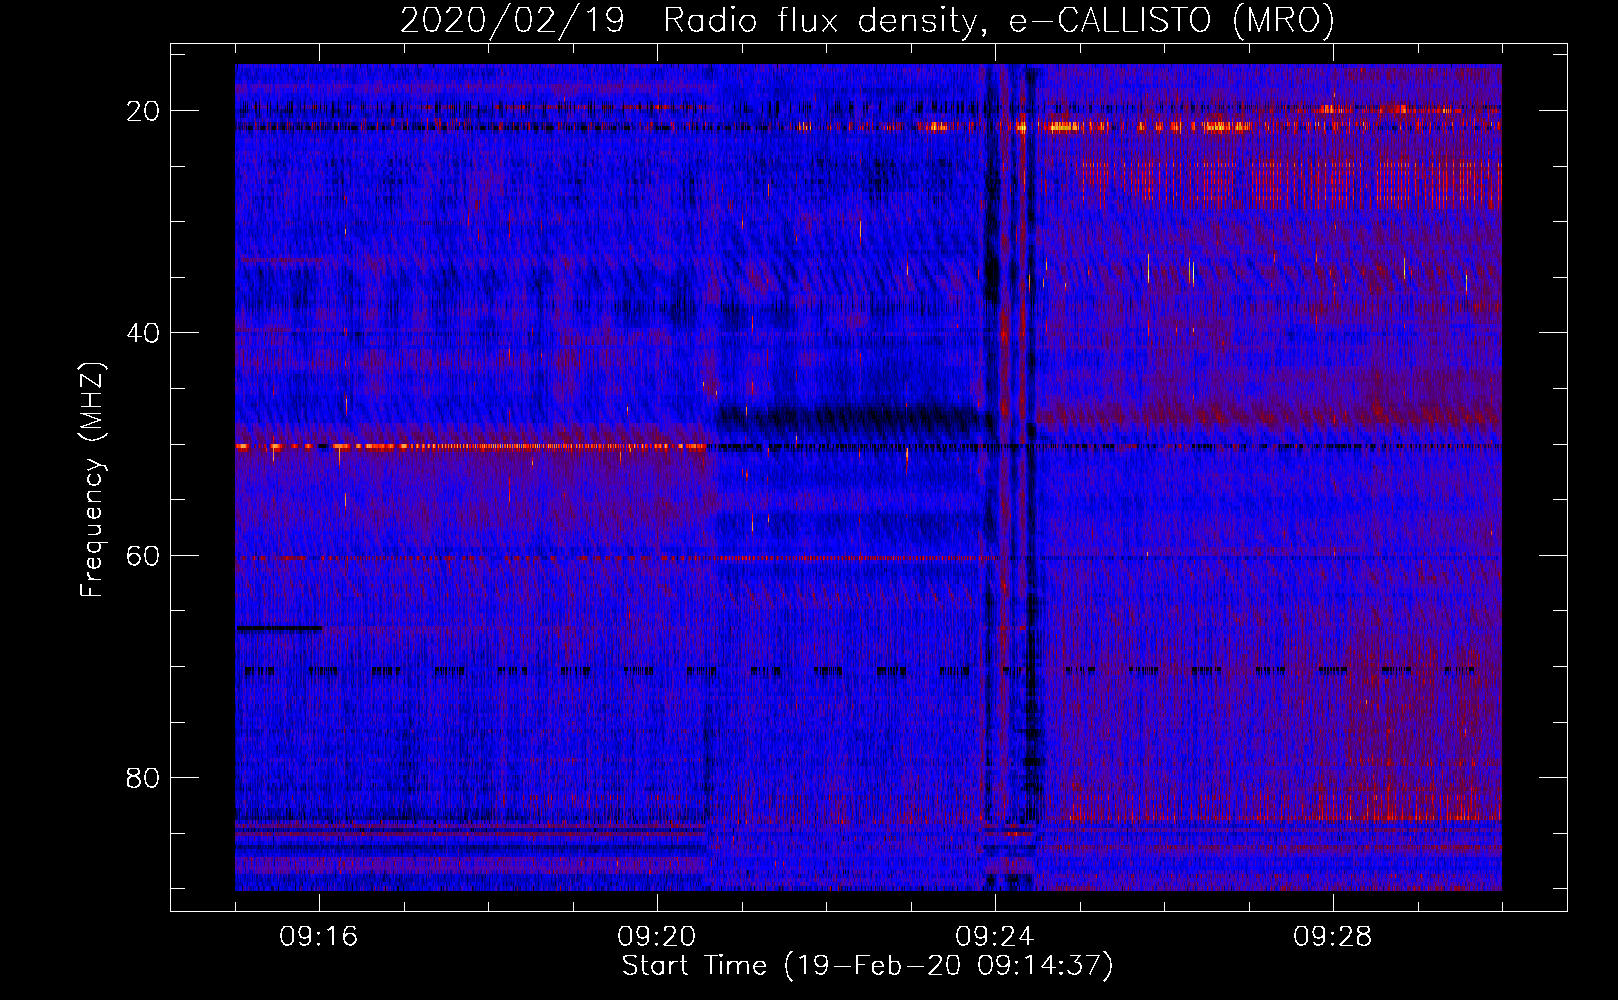The image size is (1618, 1000).
Task: Click the 'Start Time (19-Feb-20 09:14:37)' label
Action: (x=867, y=966)
